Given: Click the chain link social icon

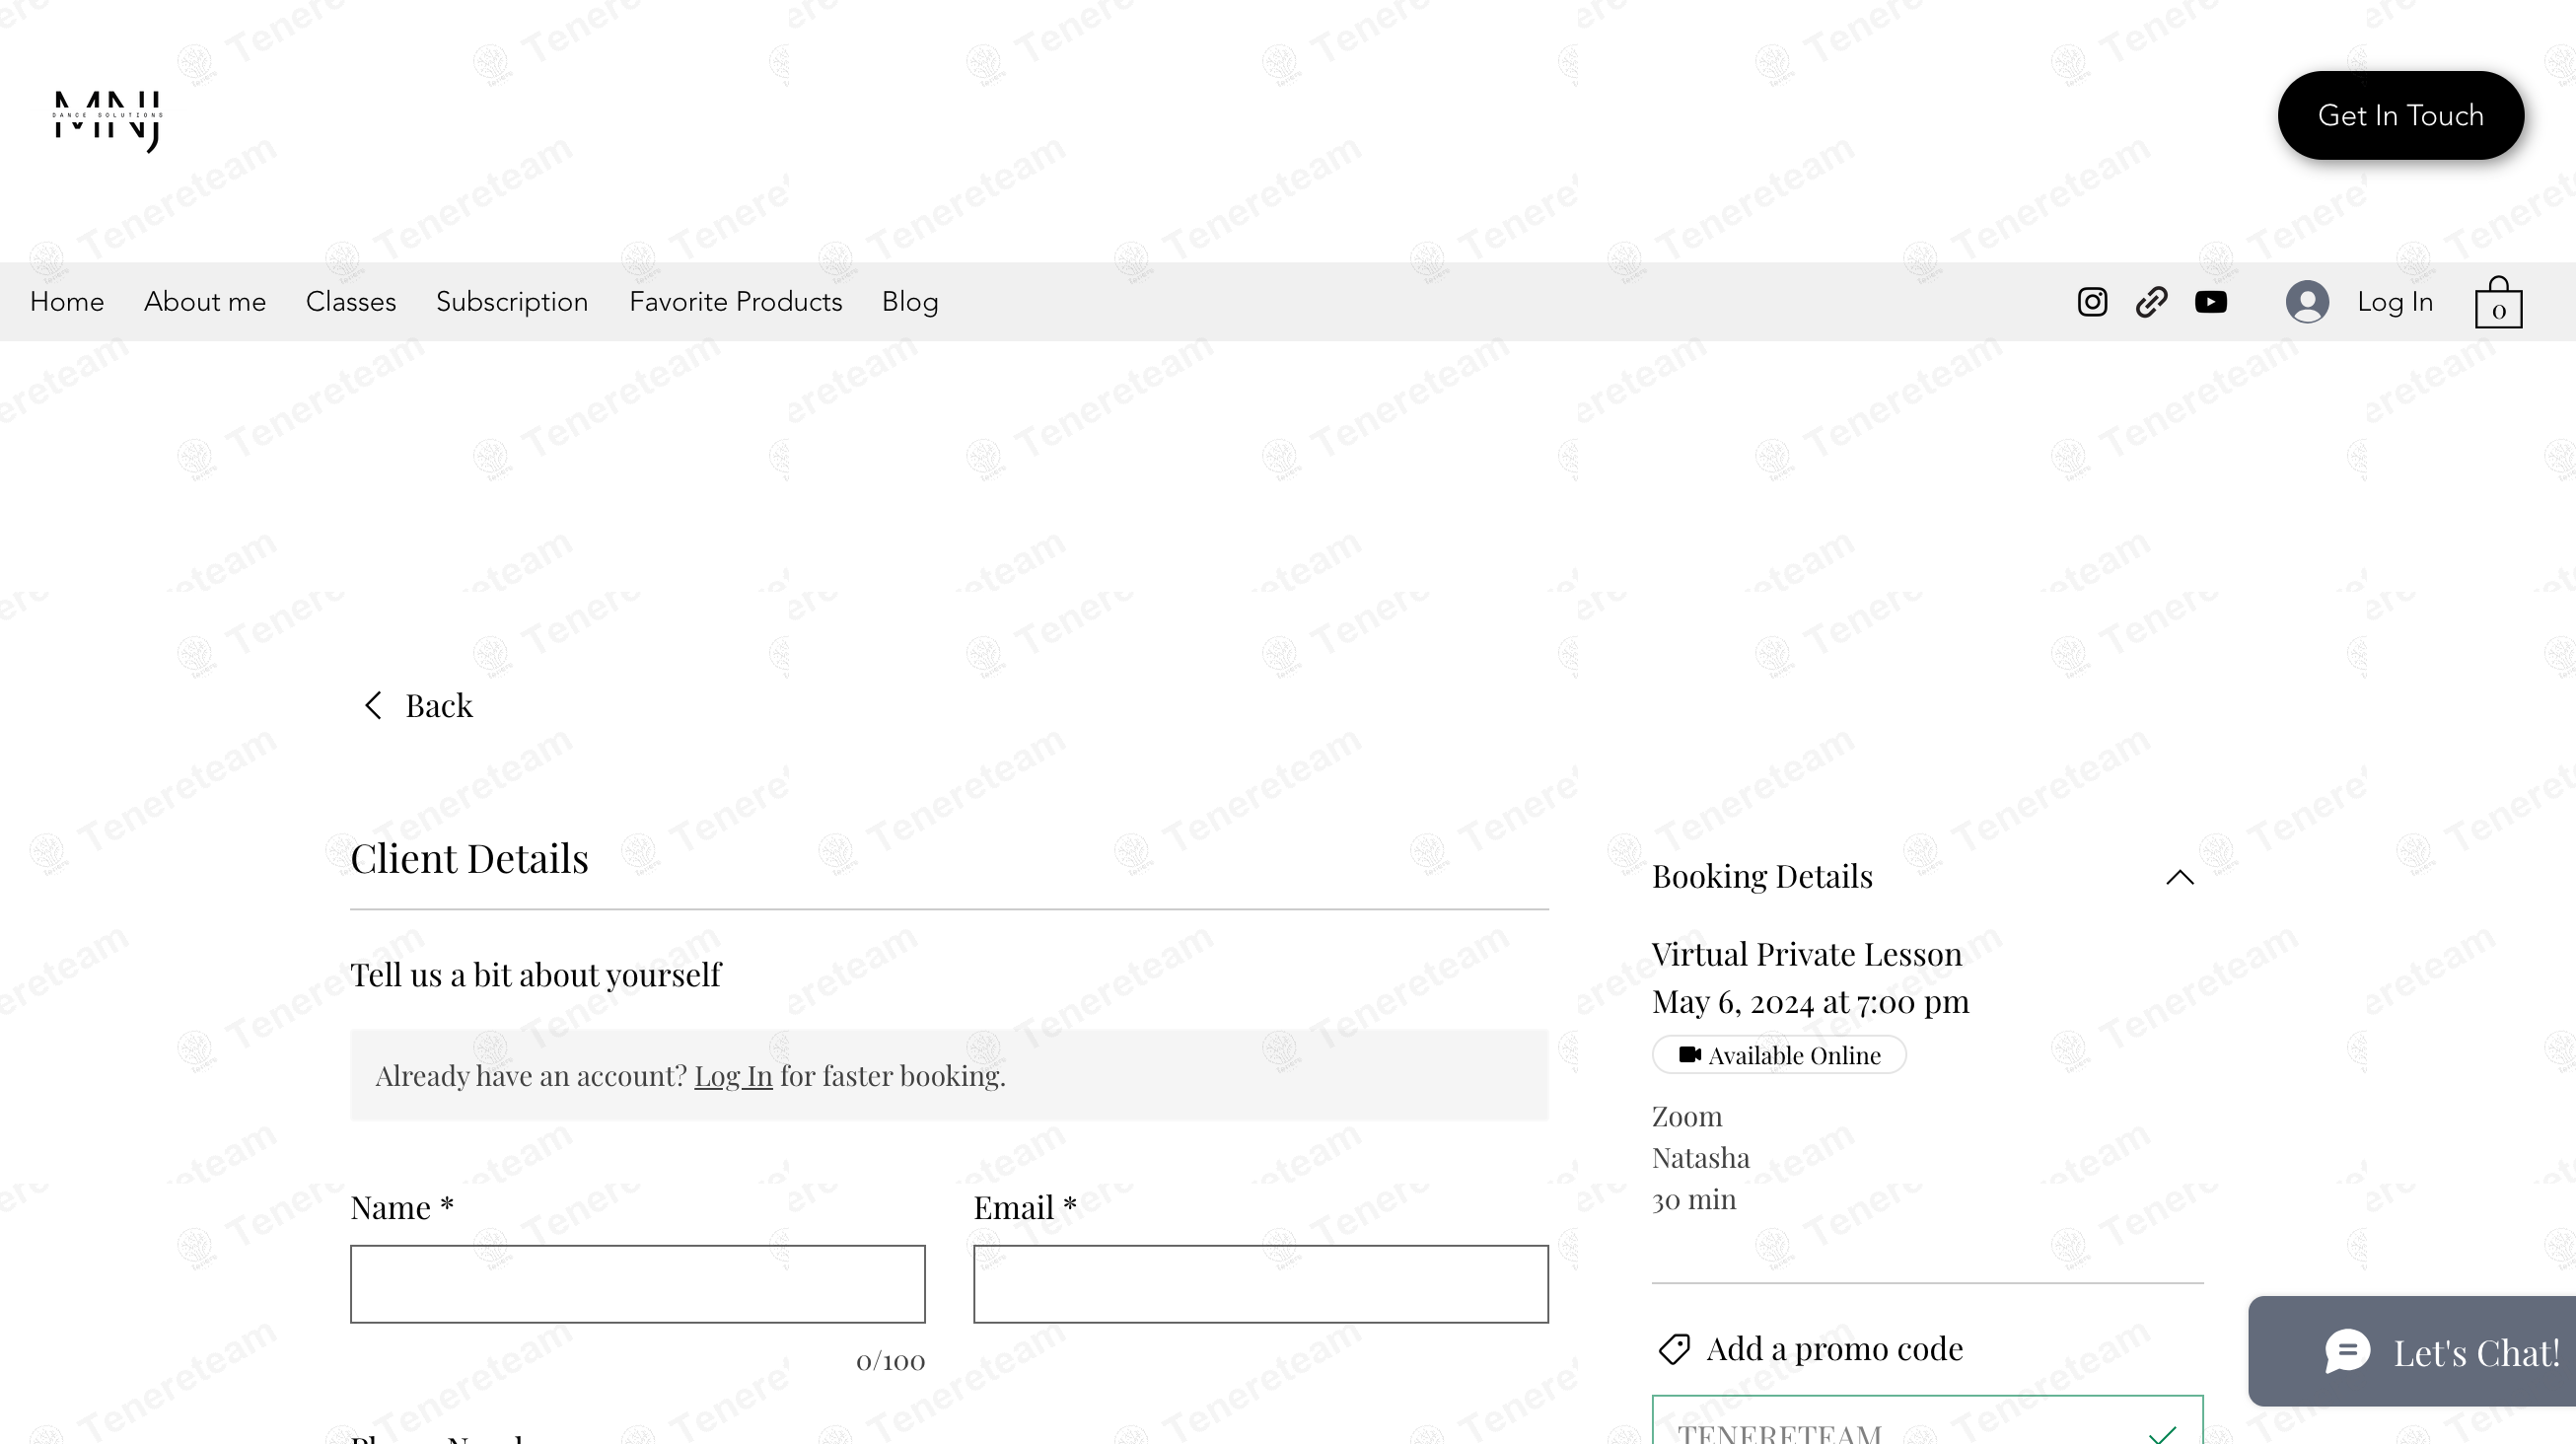Looking at the screenshot, I should pos(2151,302).
